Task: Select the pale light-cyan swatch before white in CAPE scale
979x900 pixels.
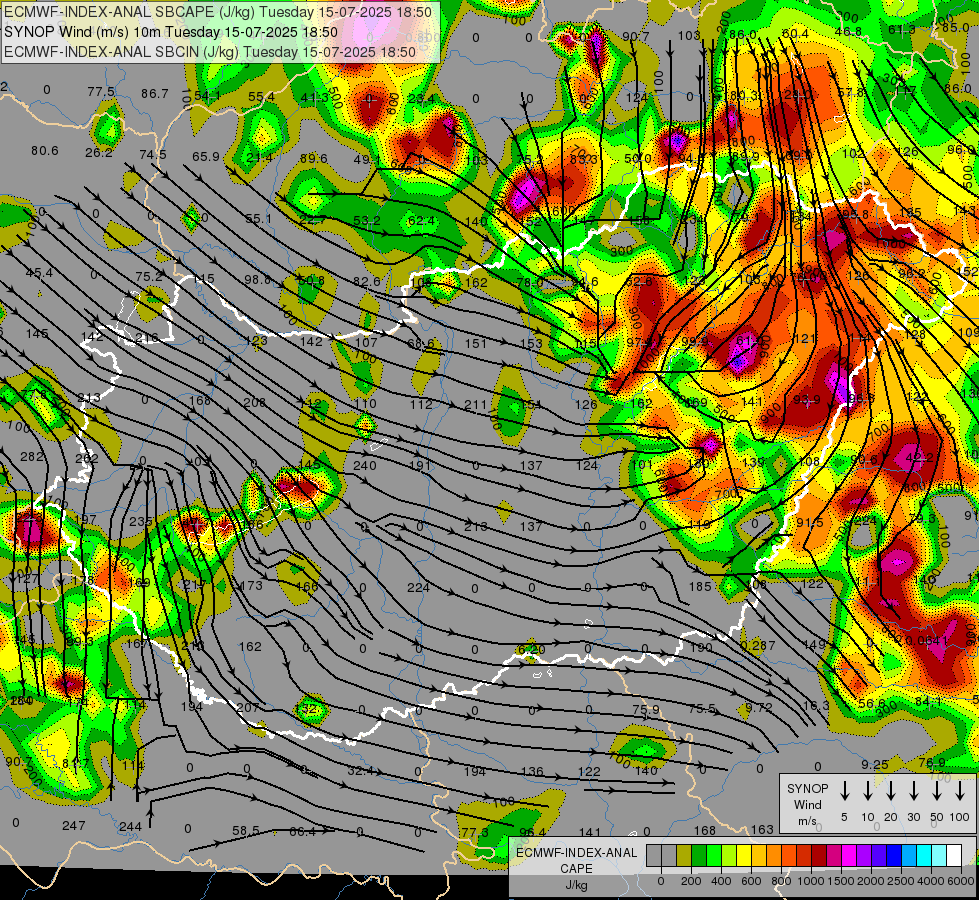Action: coord(938,855)
